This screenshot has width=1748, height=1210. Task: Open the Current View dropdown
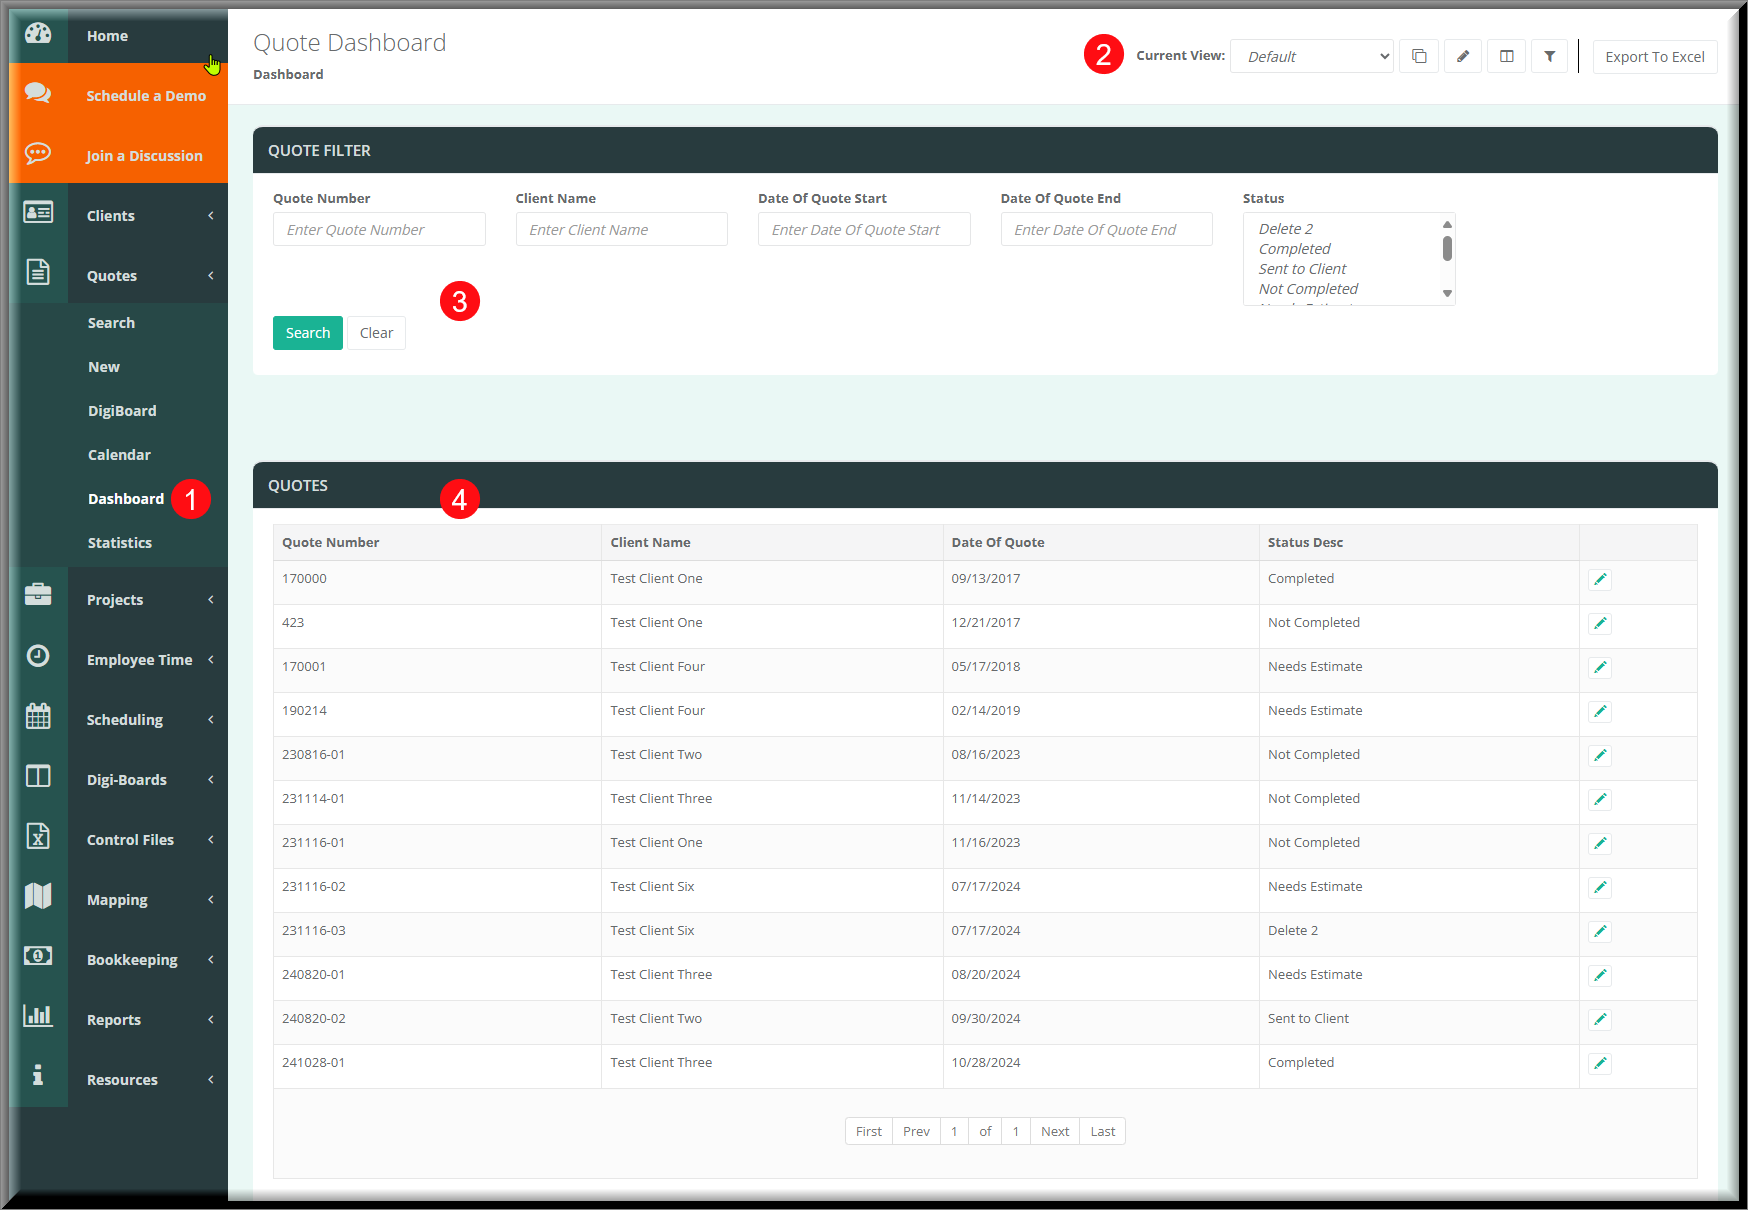[x=1311, y=57]
